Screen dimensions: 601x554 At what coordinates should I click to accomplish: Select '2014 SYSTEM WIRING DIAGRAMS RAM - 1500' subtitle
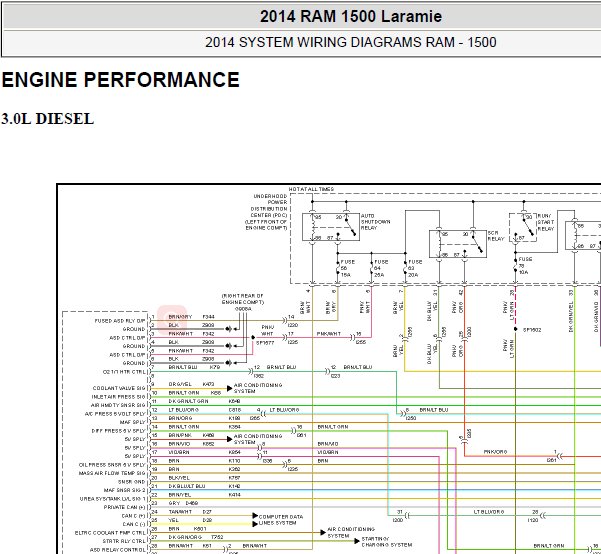(x=351, y=42)
